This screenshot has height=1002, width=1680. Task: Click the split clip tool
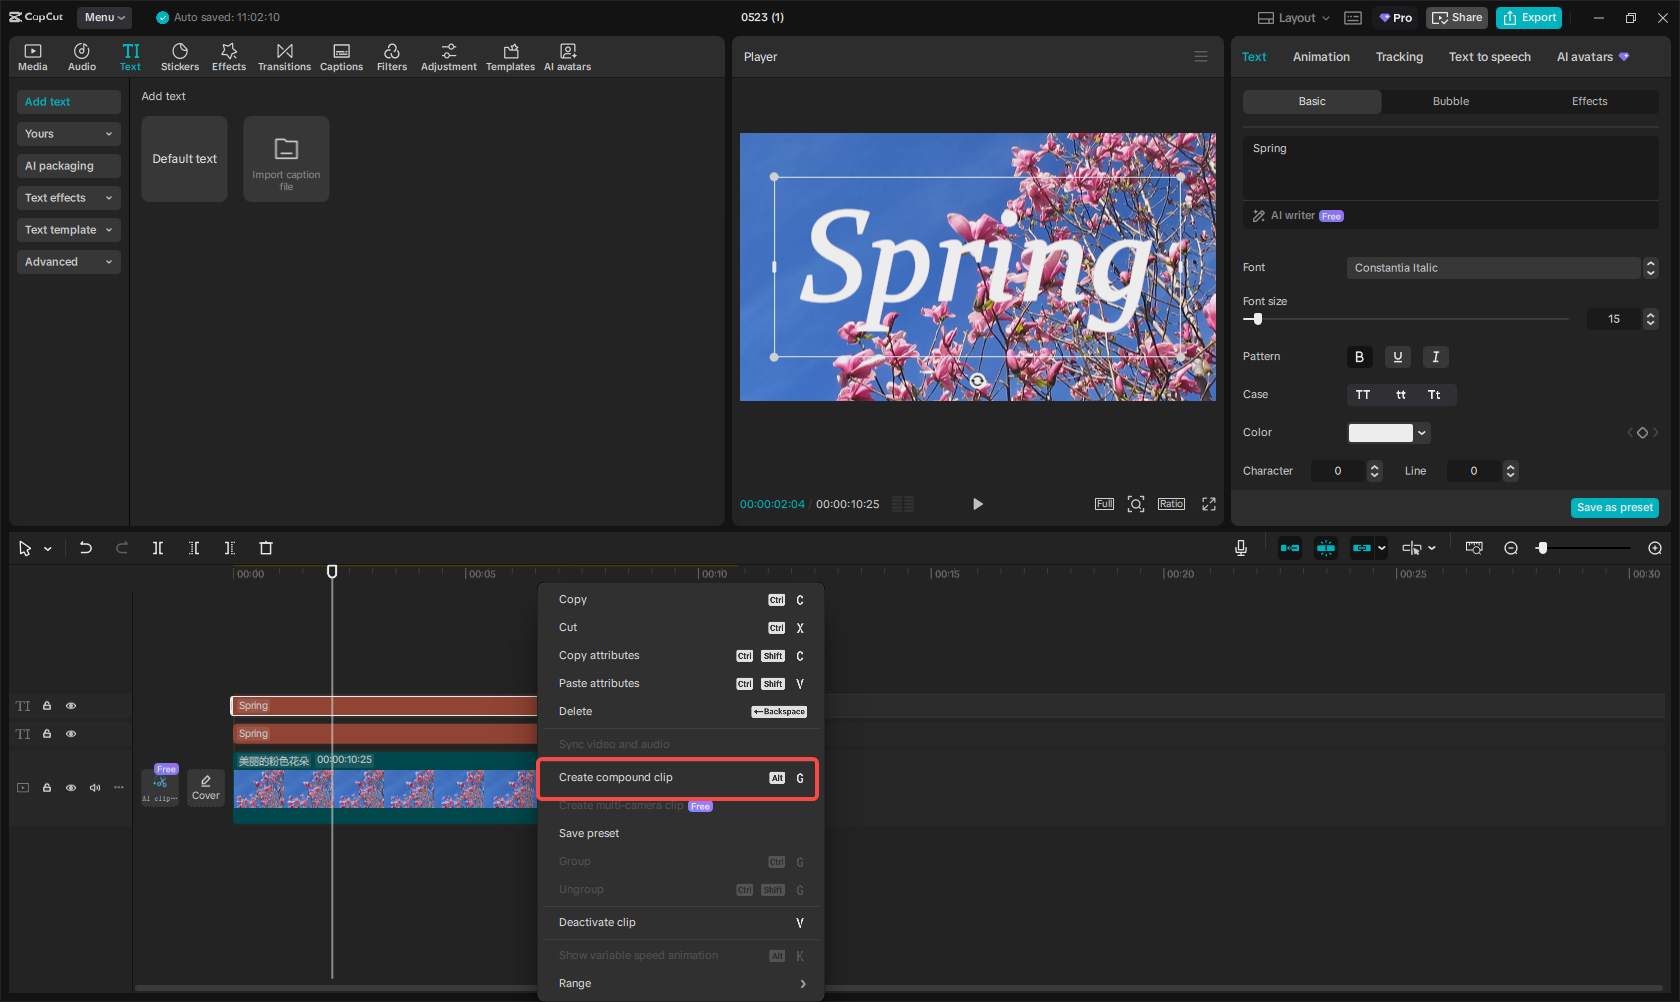[x=158, y=548]
